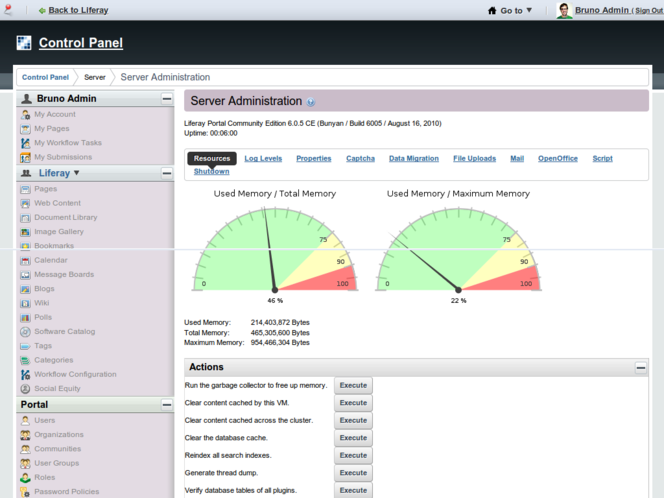Switch to the Log Levels tab
Image resolution: width=664 pixels, height=498 pixels.
pyautogui.click(x=263, y=158)
